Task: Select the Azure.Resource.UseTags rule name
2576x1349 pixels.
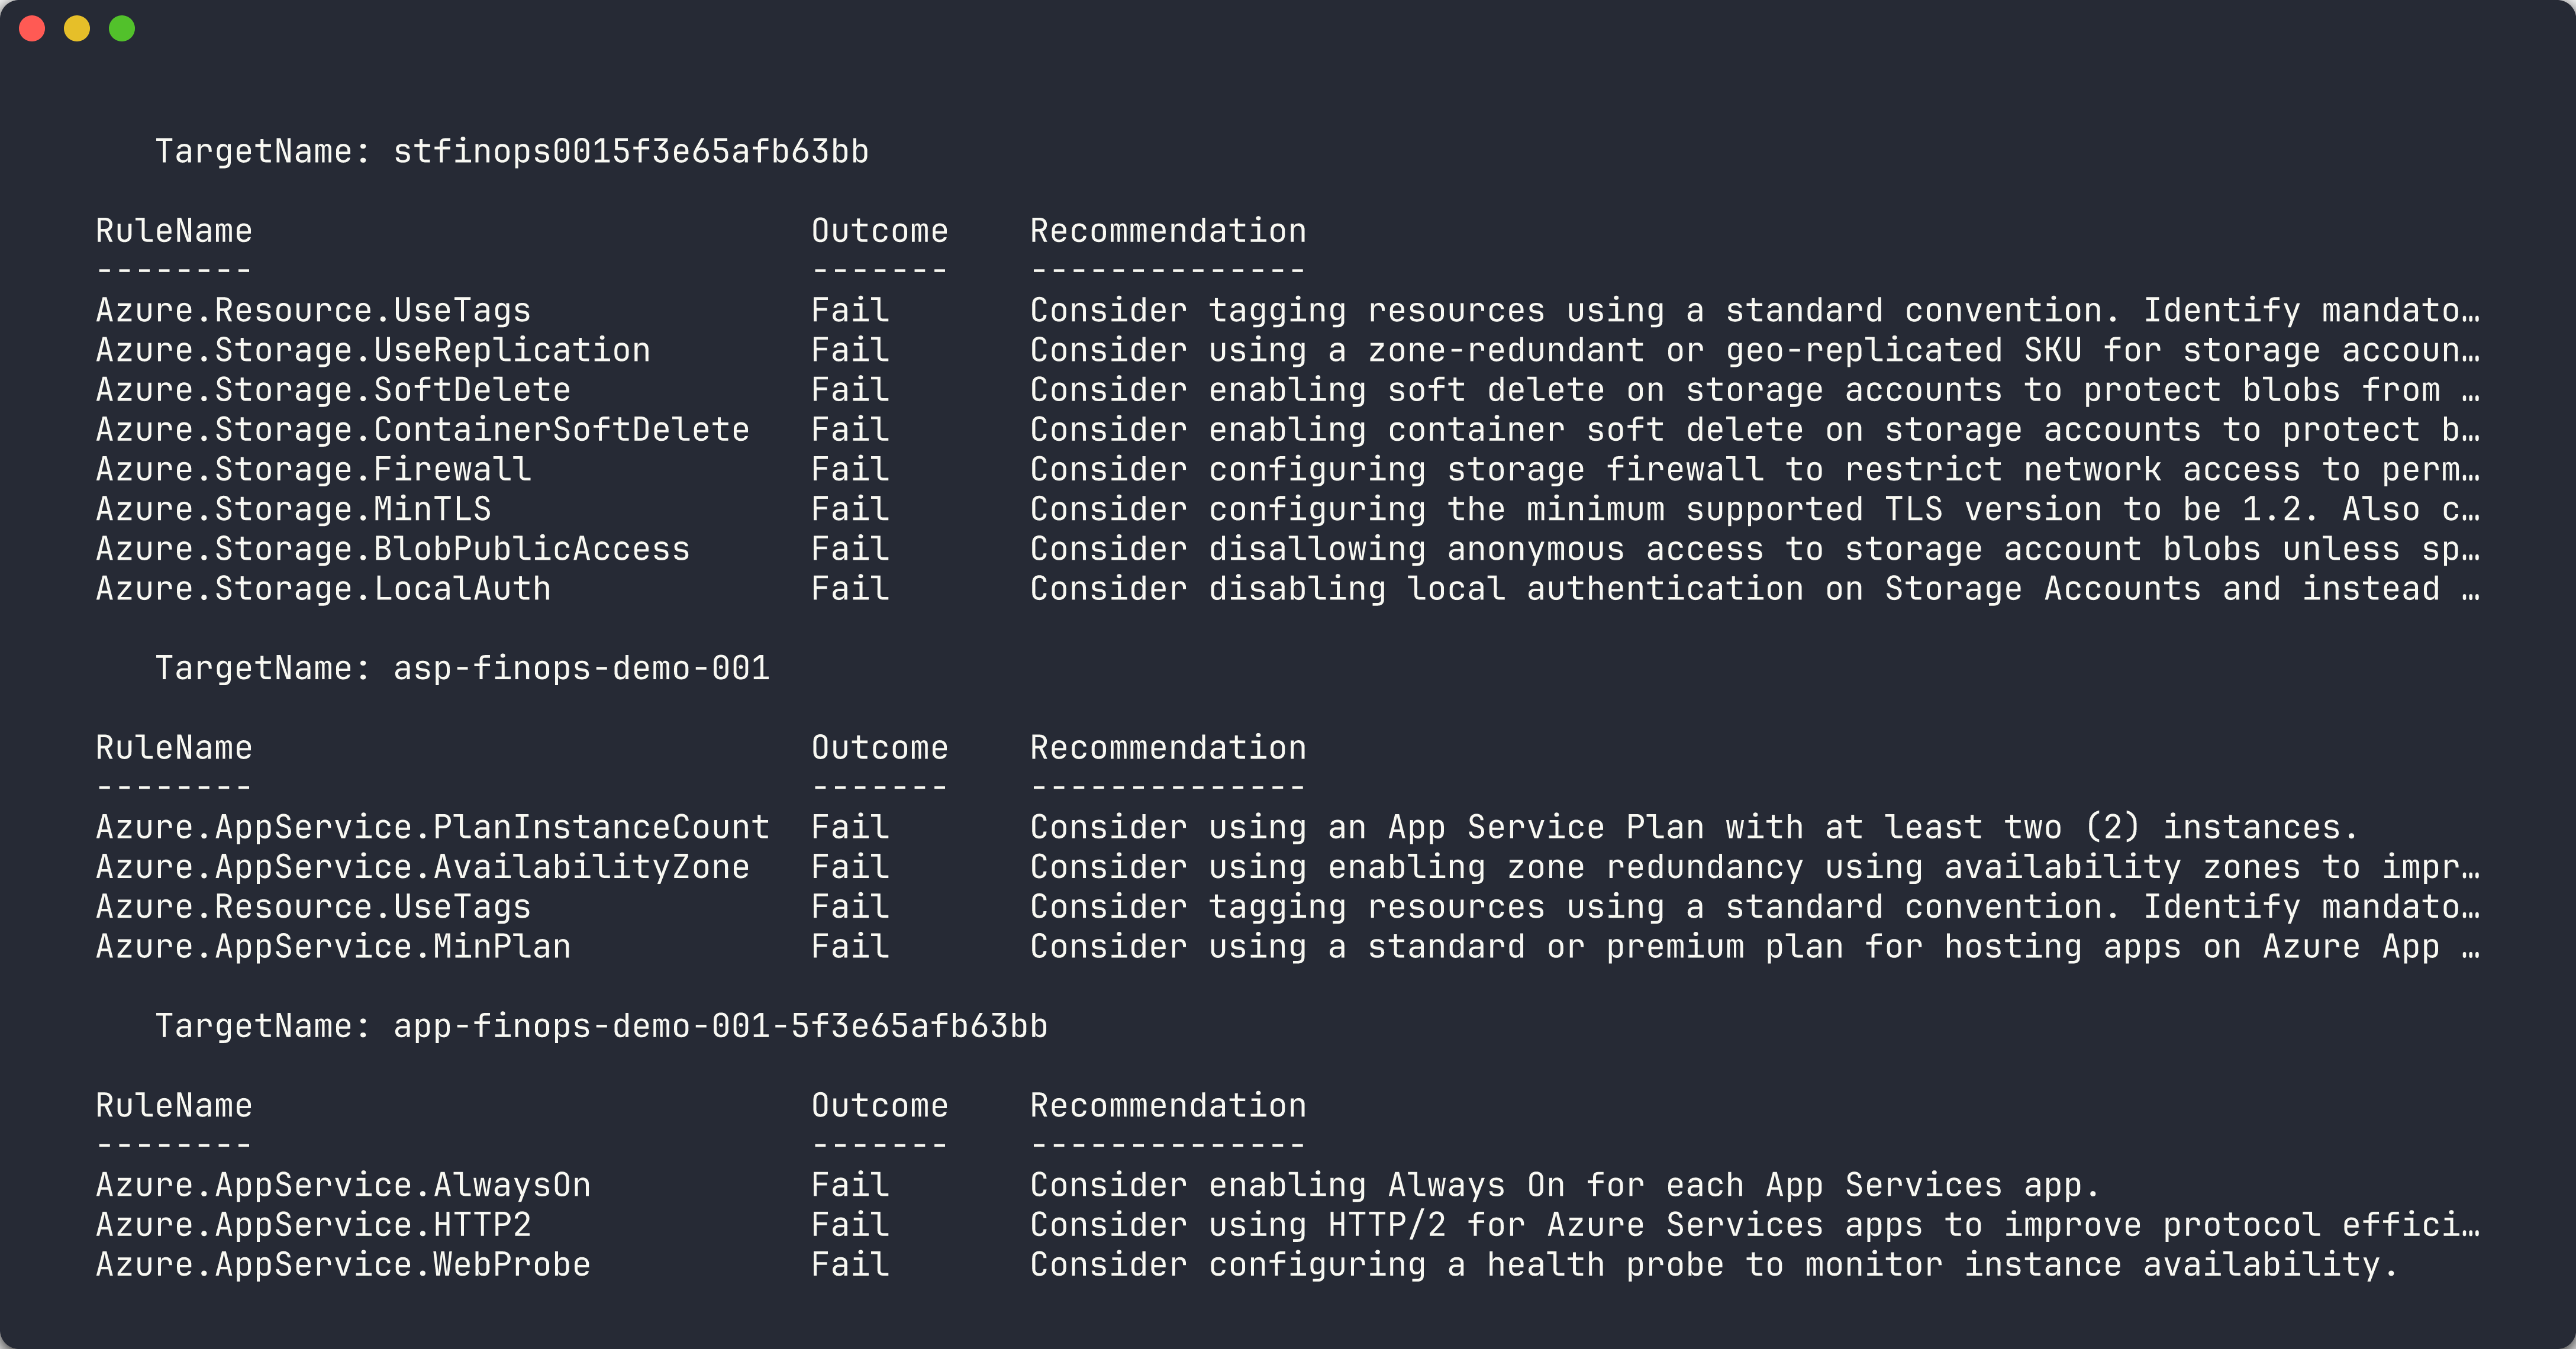Action: [x=313, y=310]
